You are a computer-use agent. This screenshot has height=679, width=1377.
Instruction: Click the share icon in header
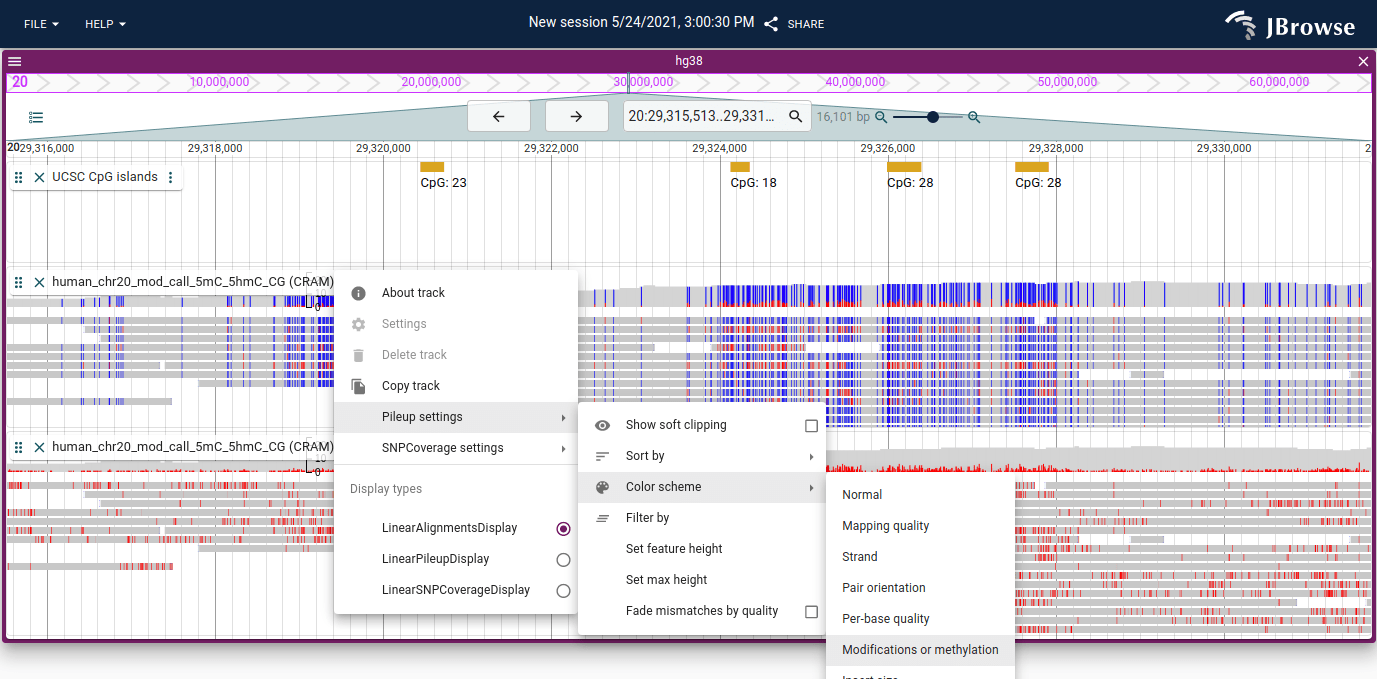(771, 23)
